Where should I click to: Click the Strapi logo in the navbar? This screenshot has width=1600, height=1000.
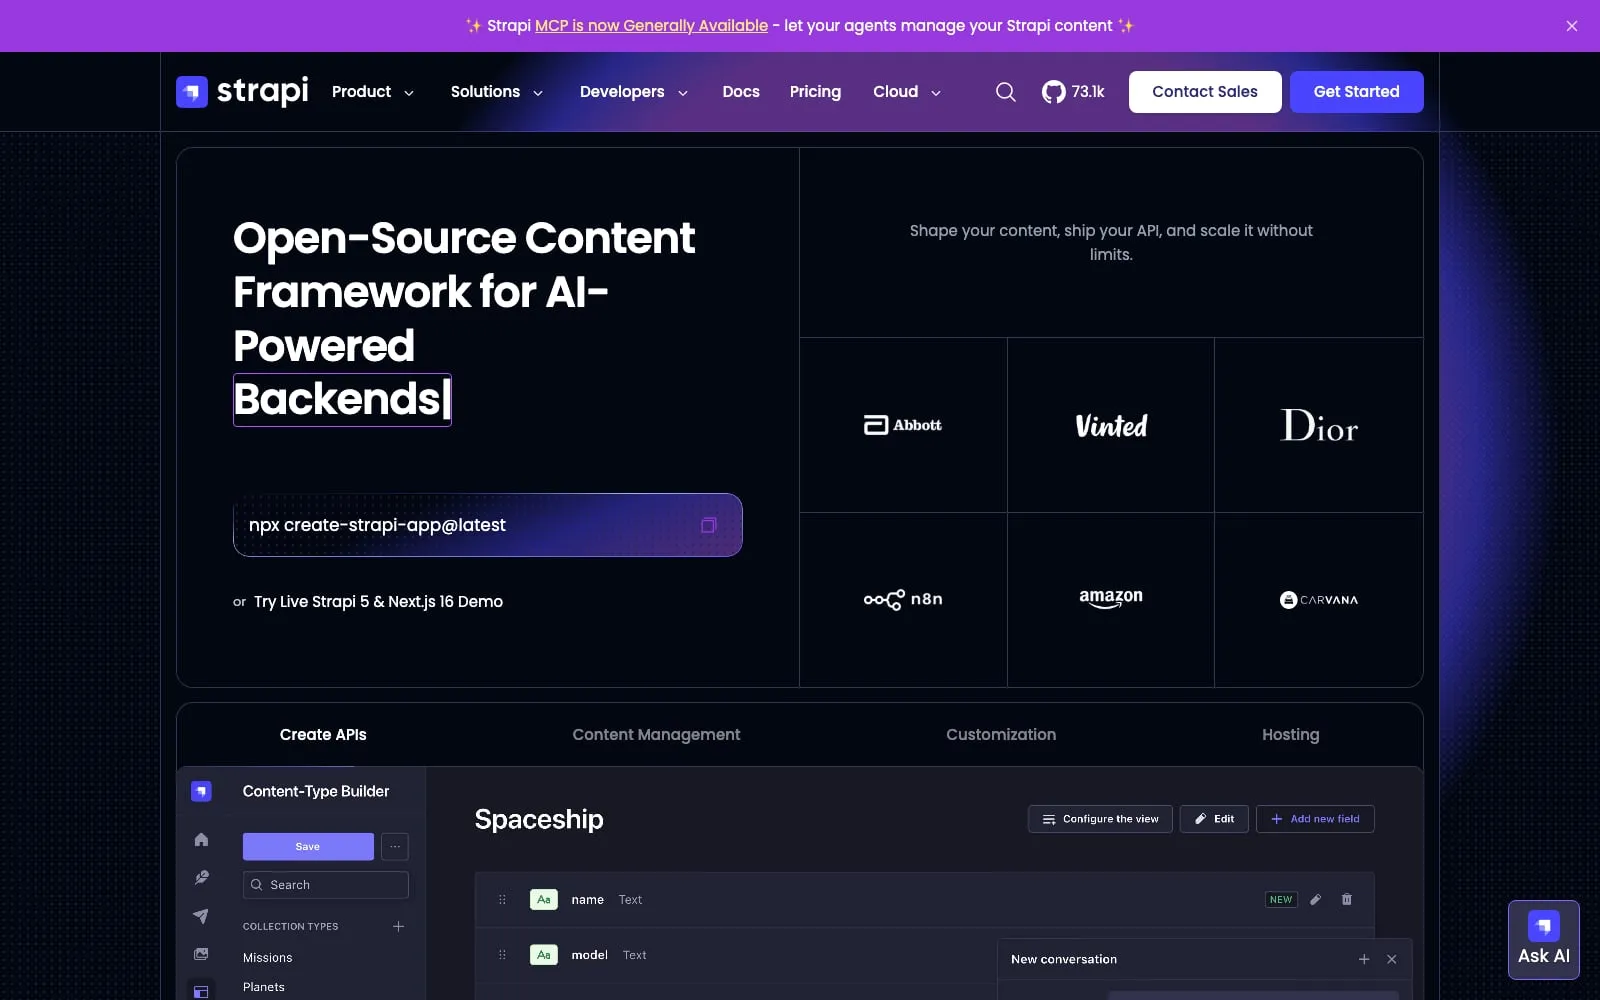pos(242,91)
